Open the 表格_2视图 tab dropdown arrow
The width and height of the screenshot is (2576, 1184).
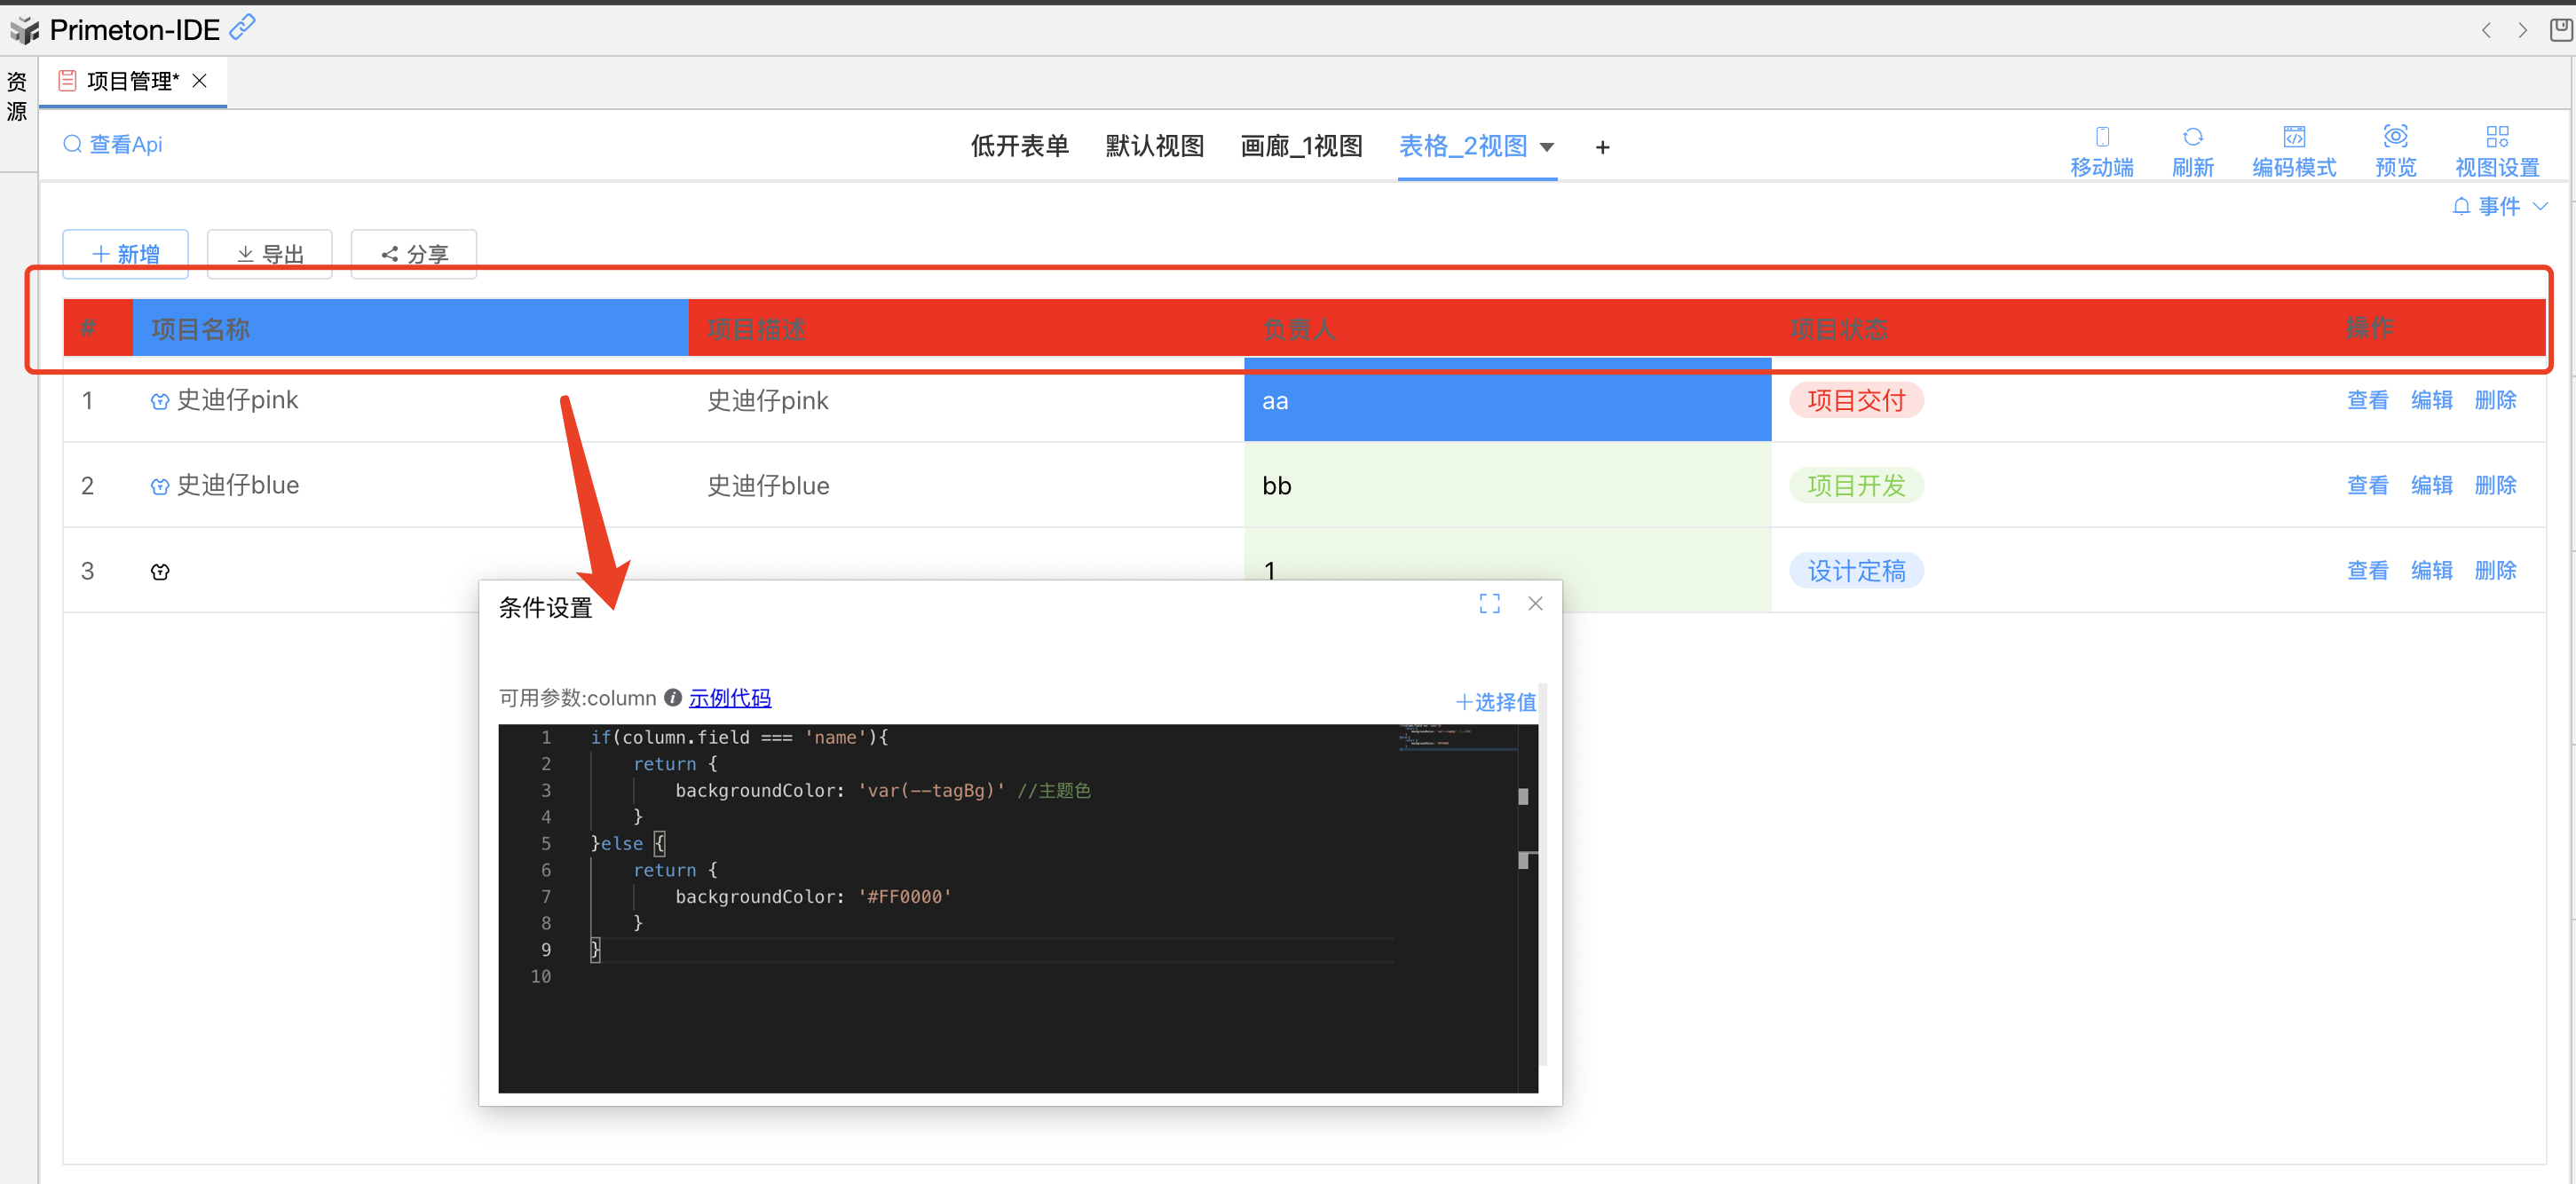coord(1547,147)
